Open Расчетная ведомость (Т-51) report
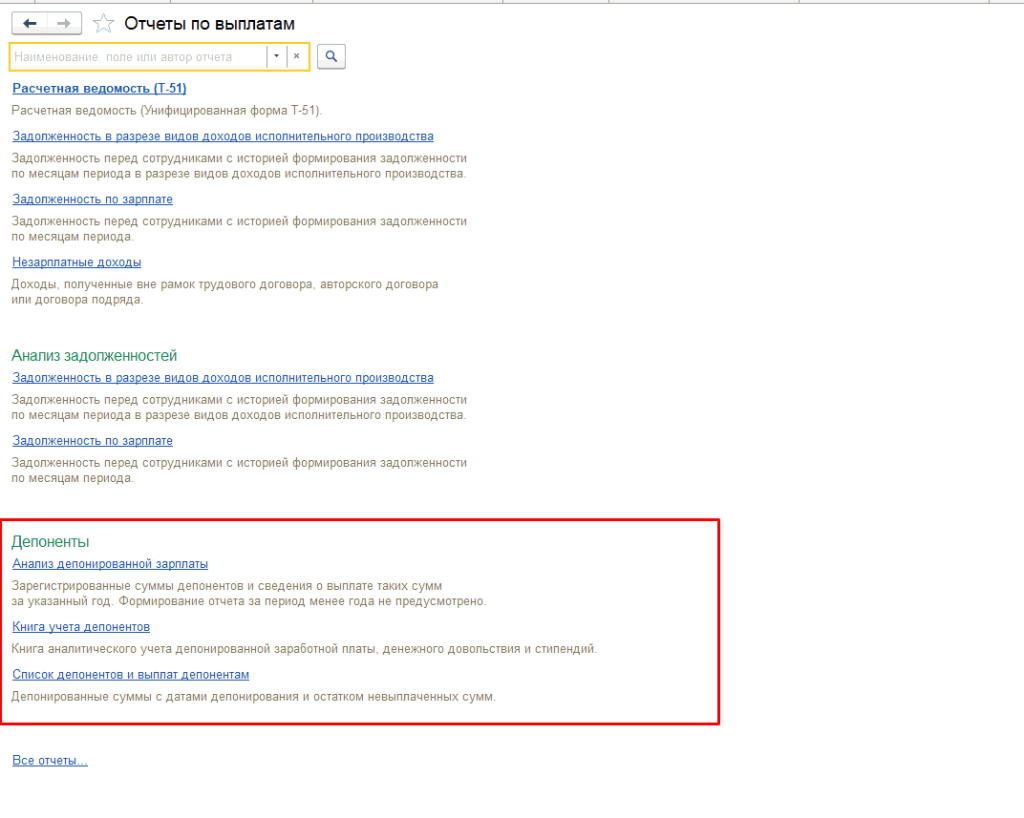Viewport: 1024px width, 818px height. 99,89
